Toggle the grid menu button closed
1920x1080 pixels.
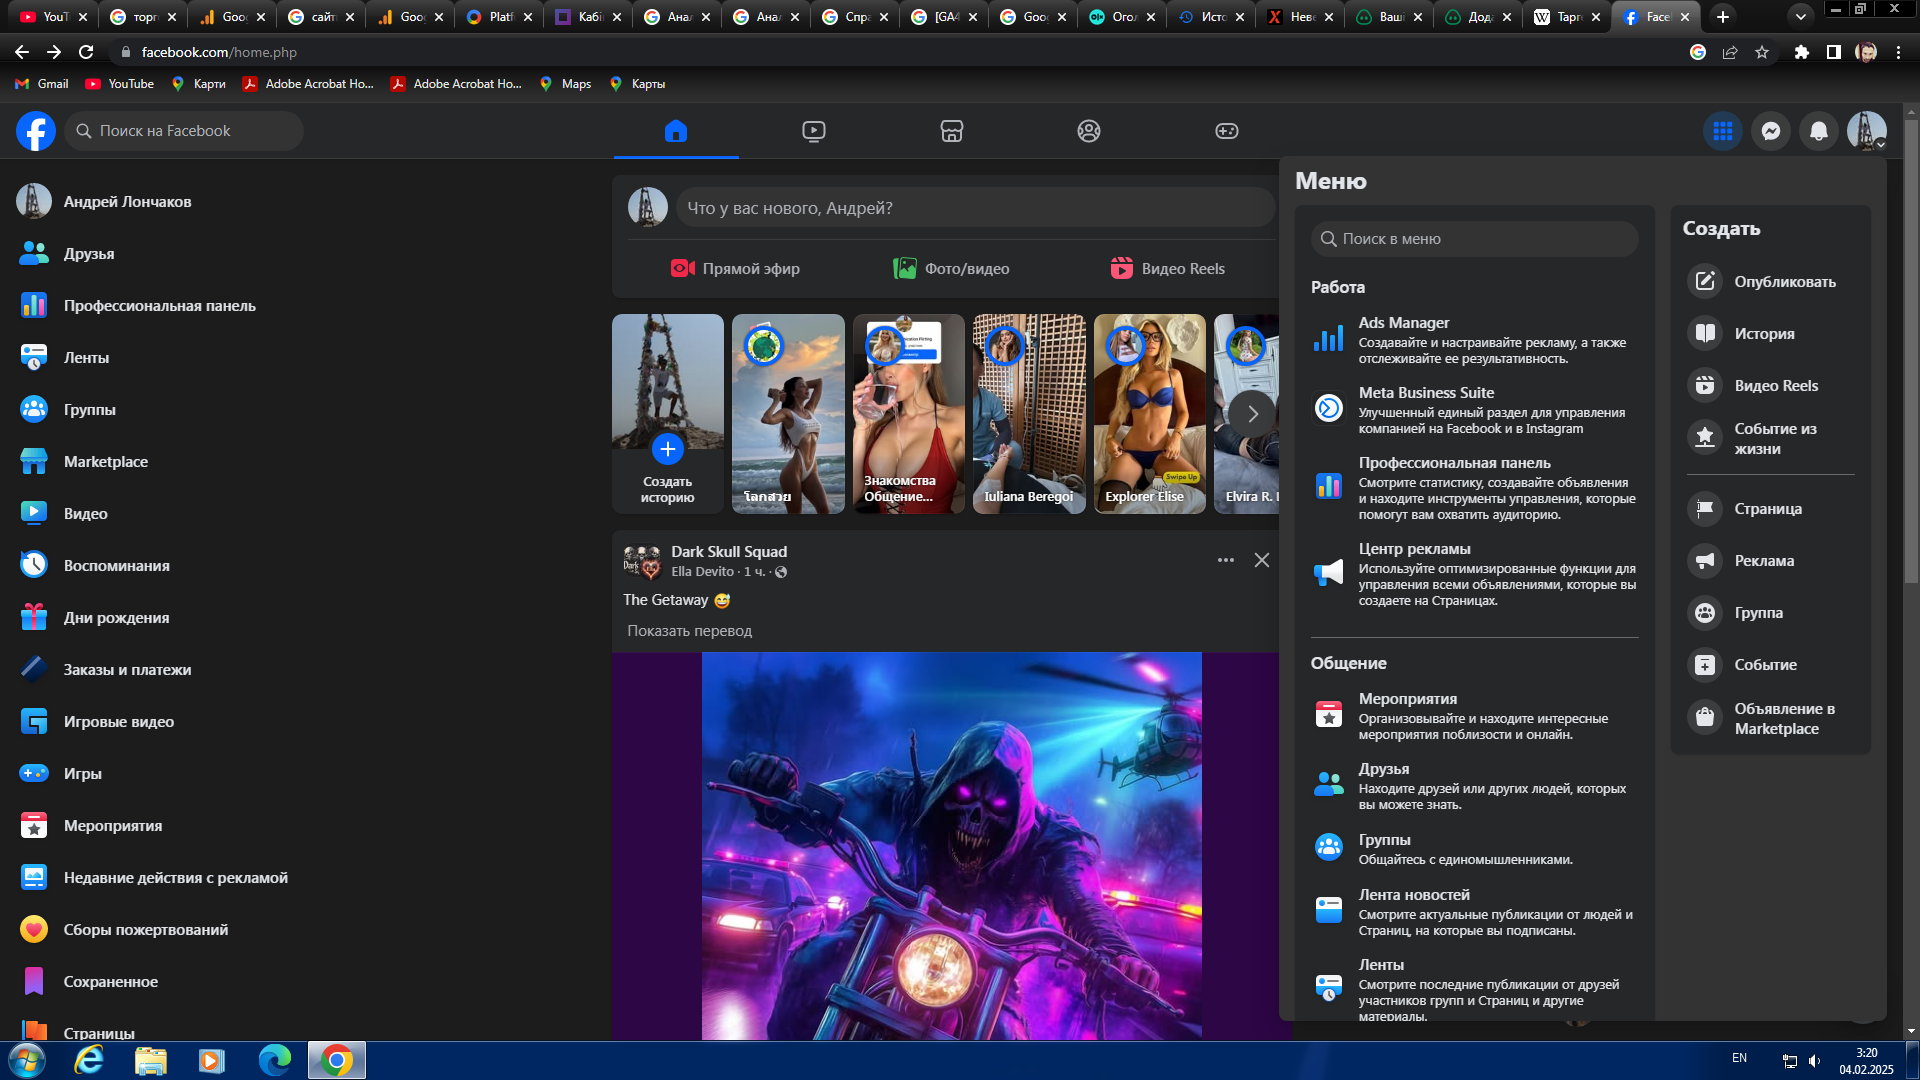[1722, 131]
